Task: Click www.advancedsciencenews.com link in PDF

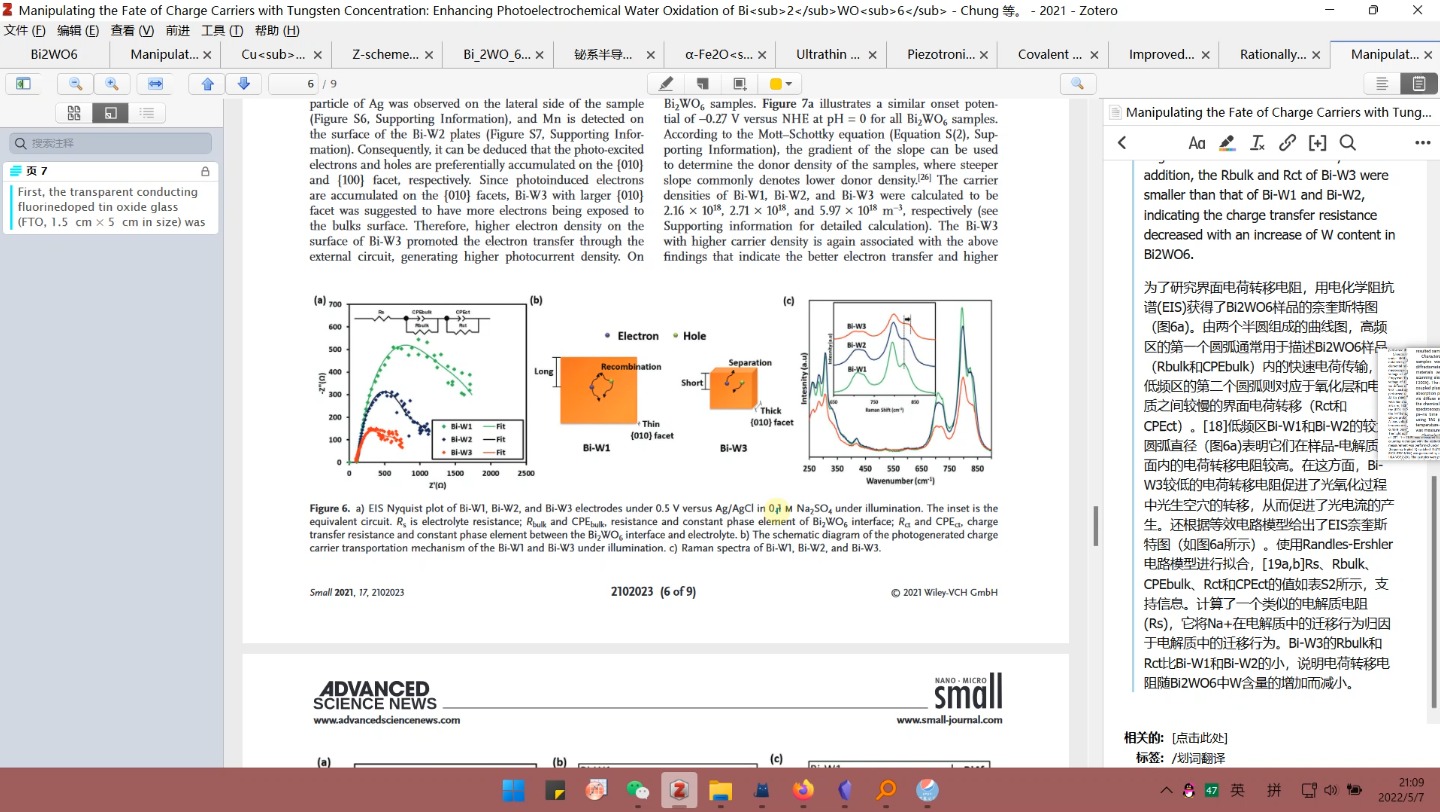Action: click(x=386, y=720)
